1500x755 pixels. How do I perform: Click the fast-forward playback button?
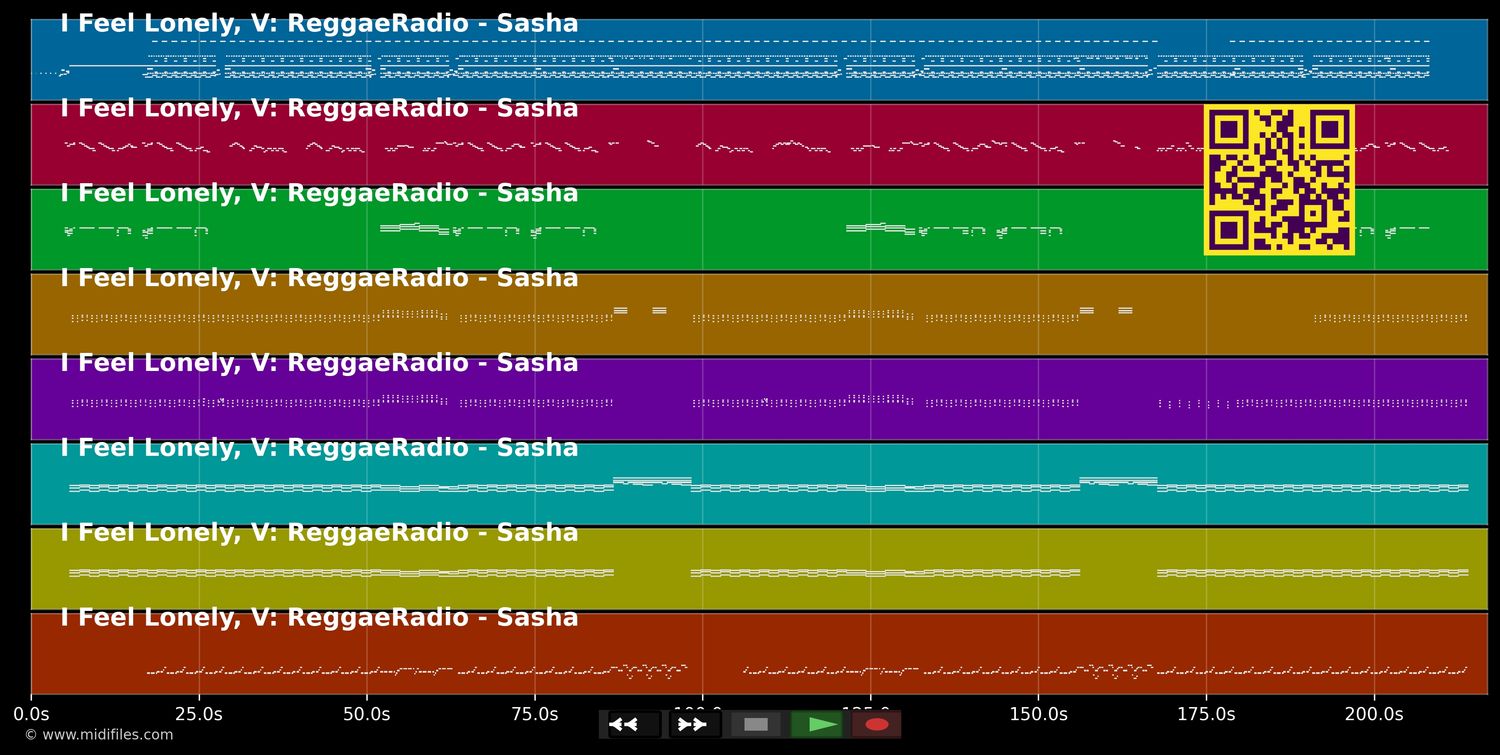(x=694, y=724)
